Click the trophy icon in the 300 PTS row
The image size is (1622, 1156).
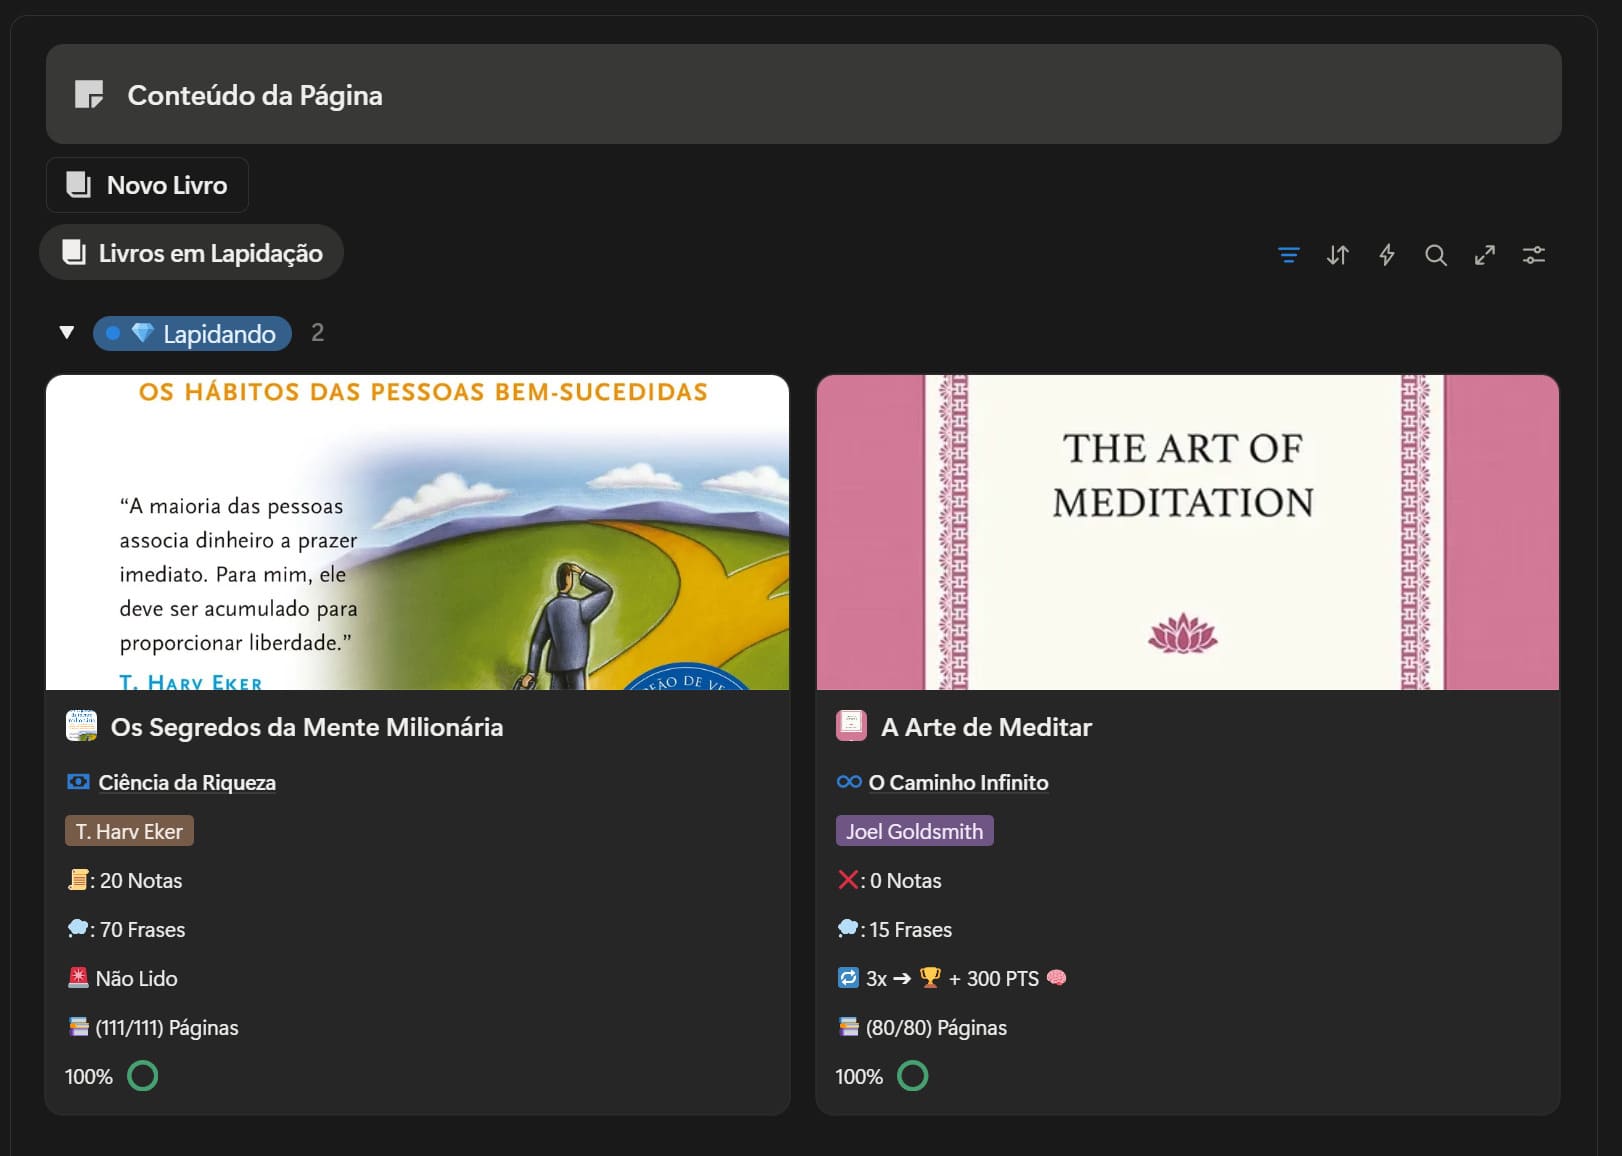pos(930,978)
